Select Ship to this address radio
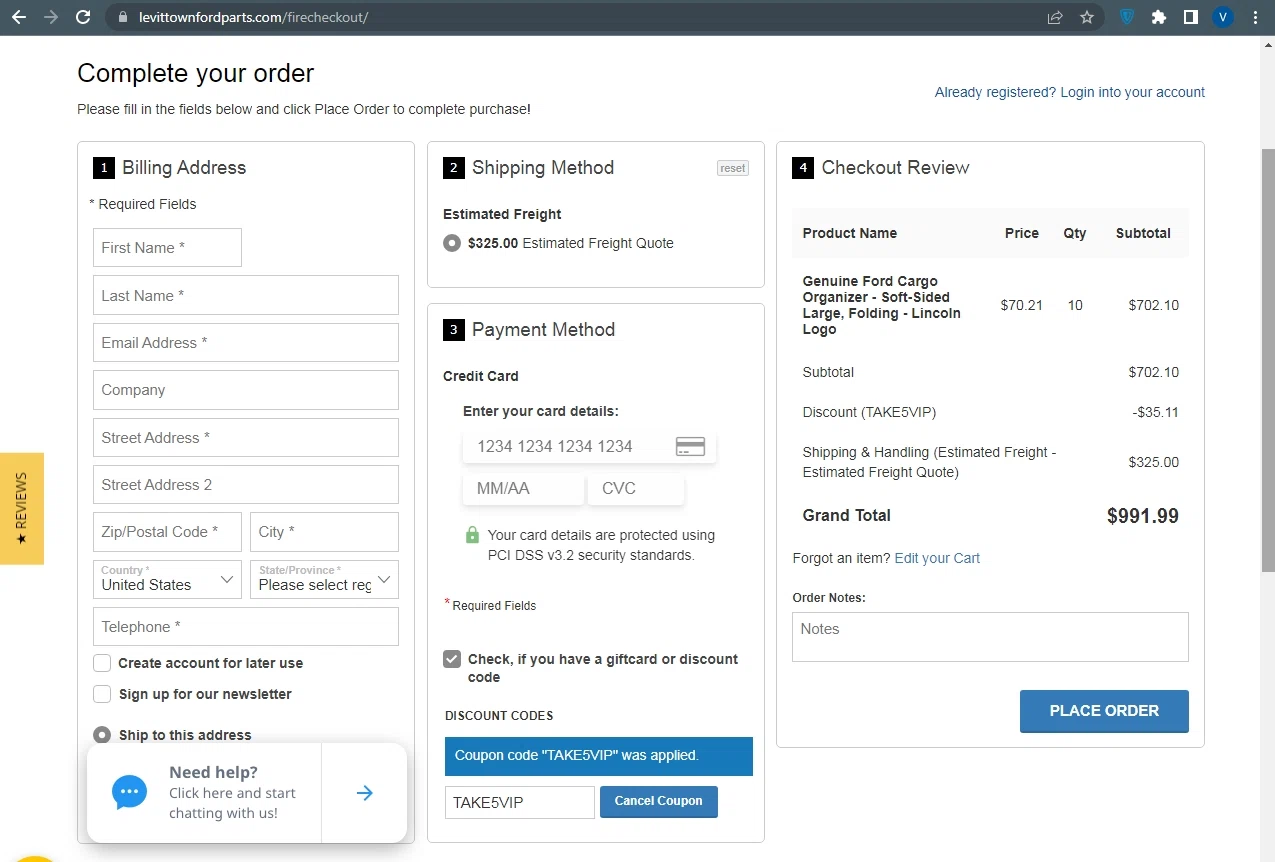Viewport: 1275px width, 862px height. (102, 735)
